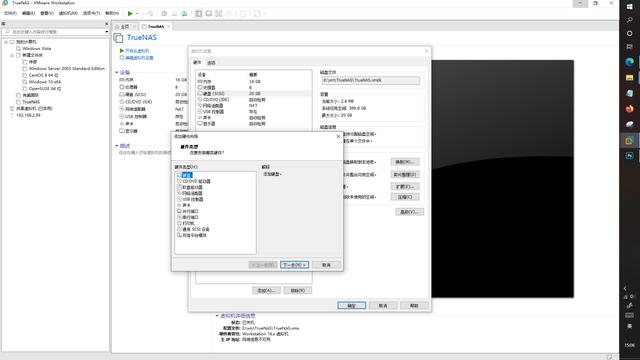Collapse the Description section on TrueNAS tab
This screenshot has width=640, height=360.
[117, 146]
